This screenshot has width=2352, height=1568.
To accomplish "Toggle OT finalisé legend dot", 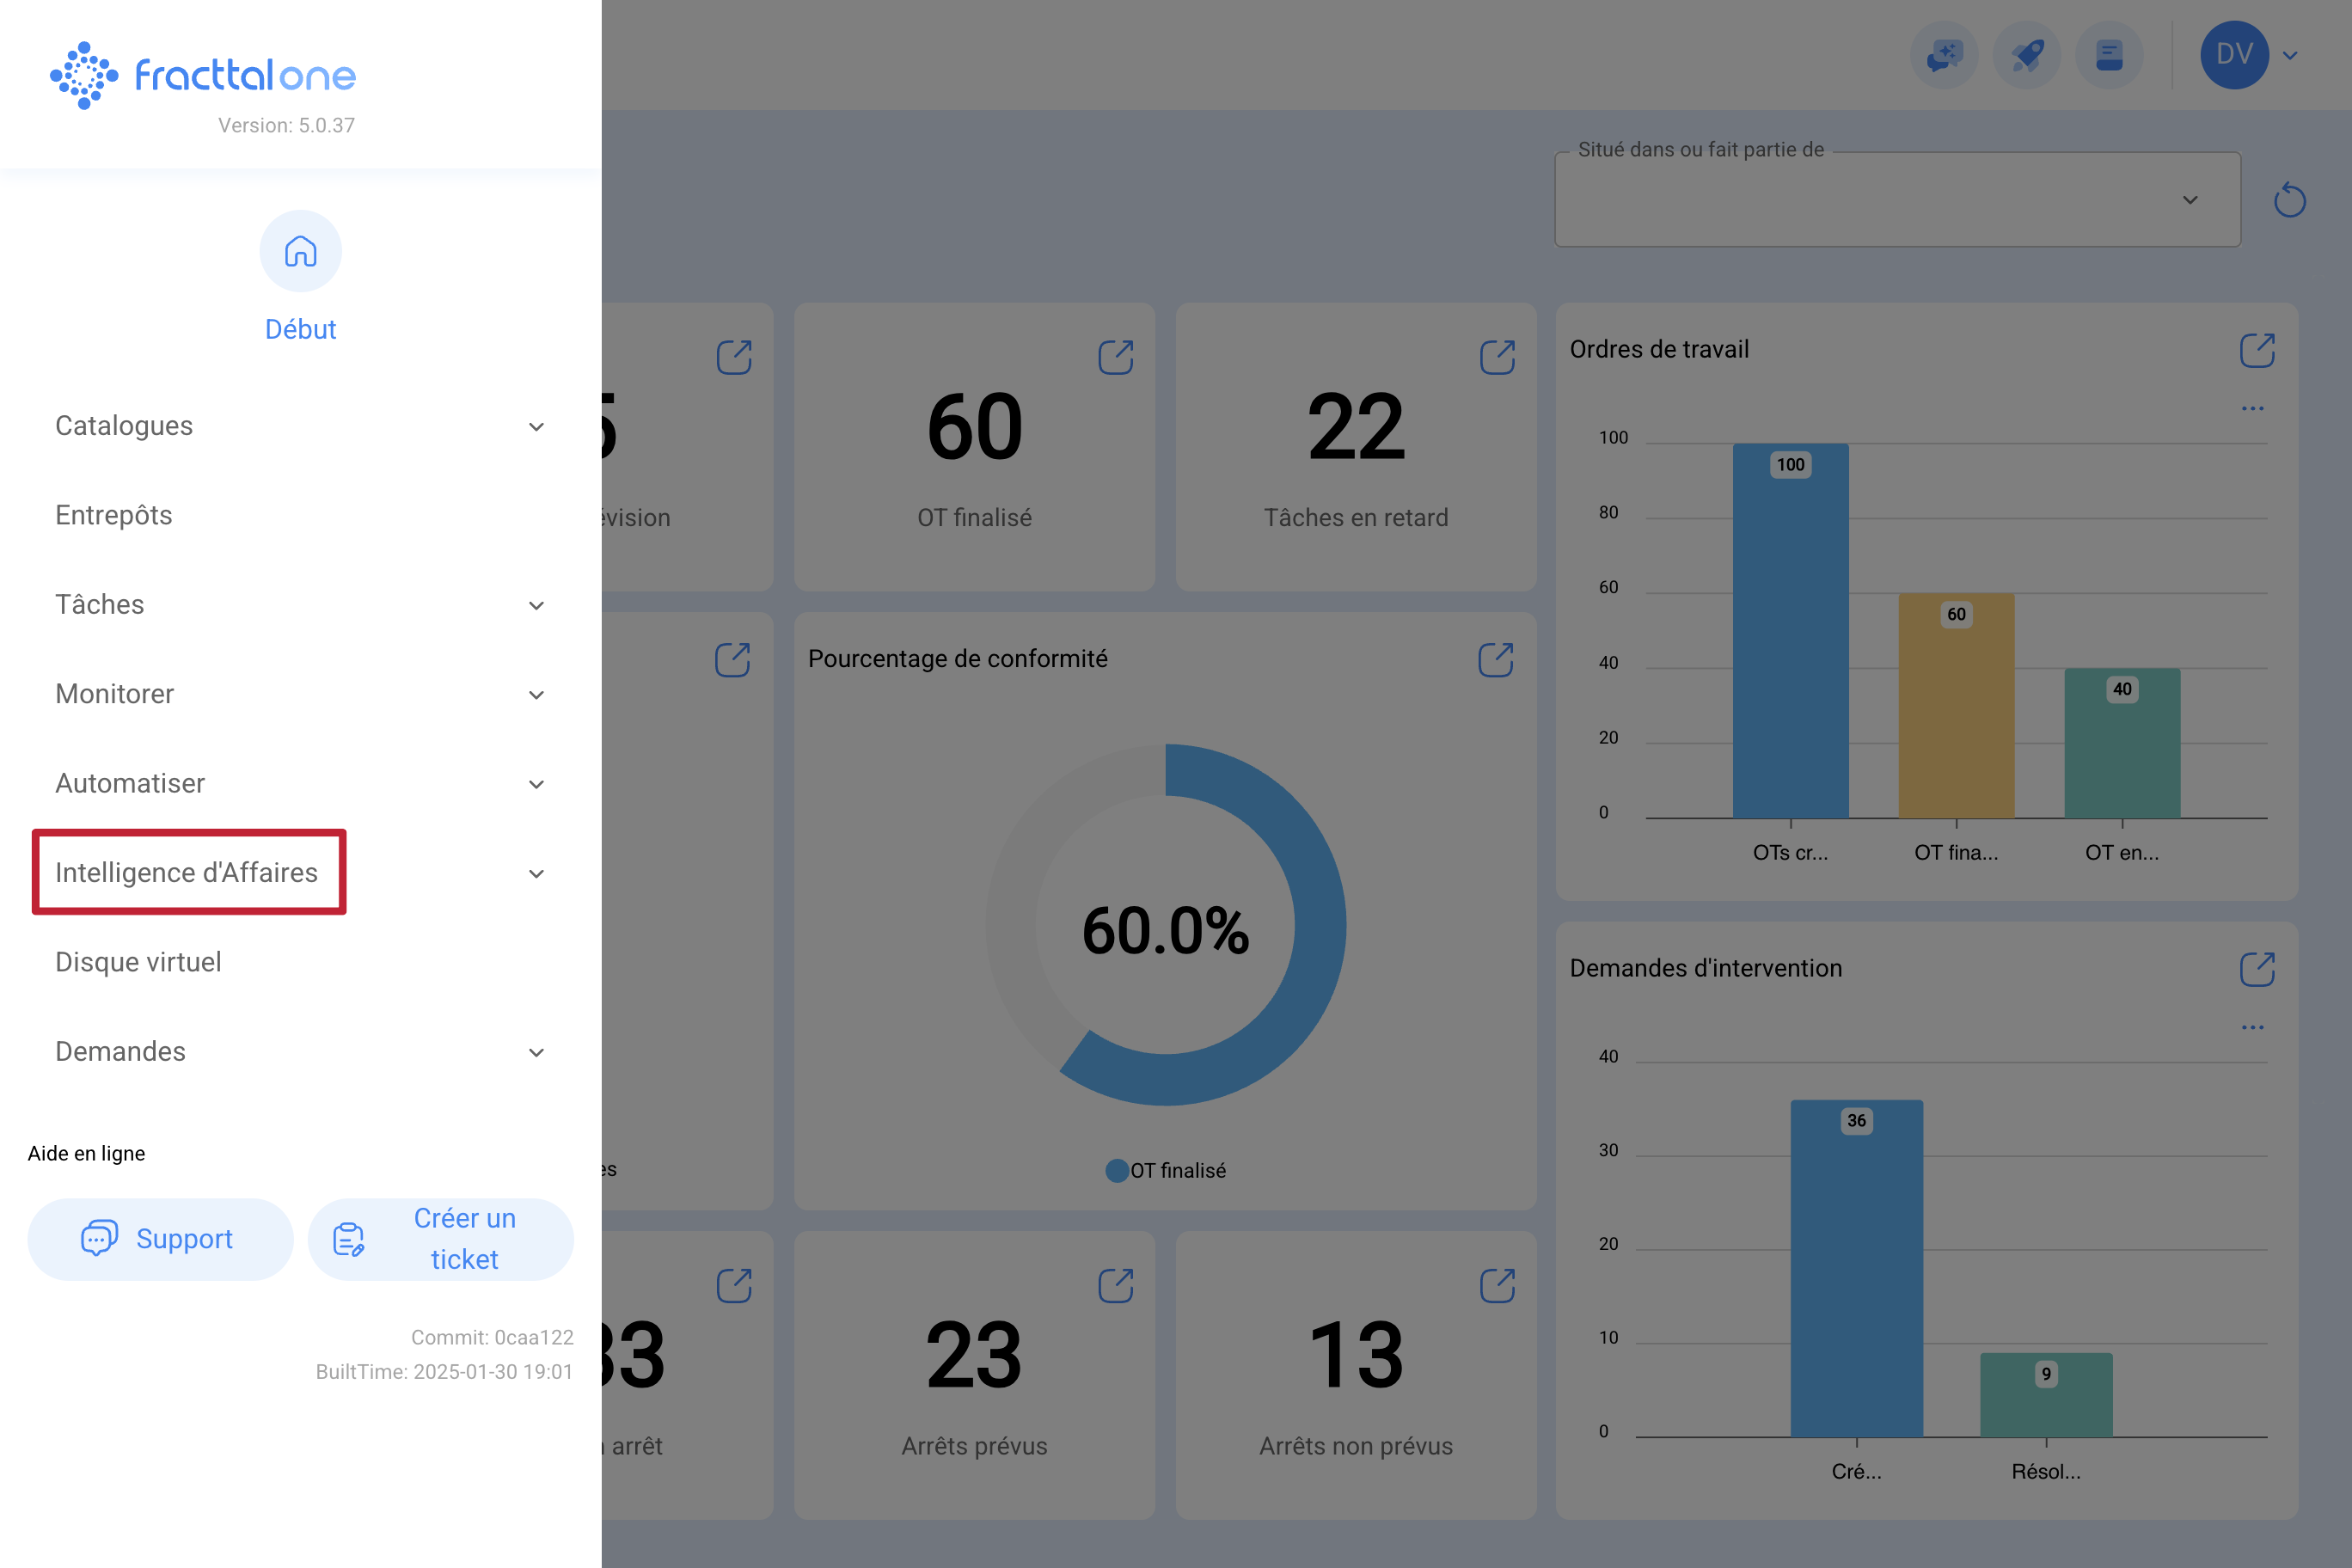I will coord(1117,1170).
